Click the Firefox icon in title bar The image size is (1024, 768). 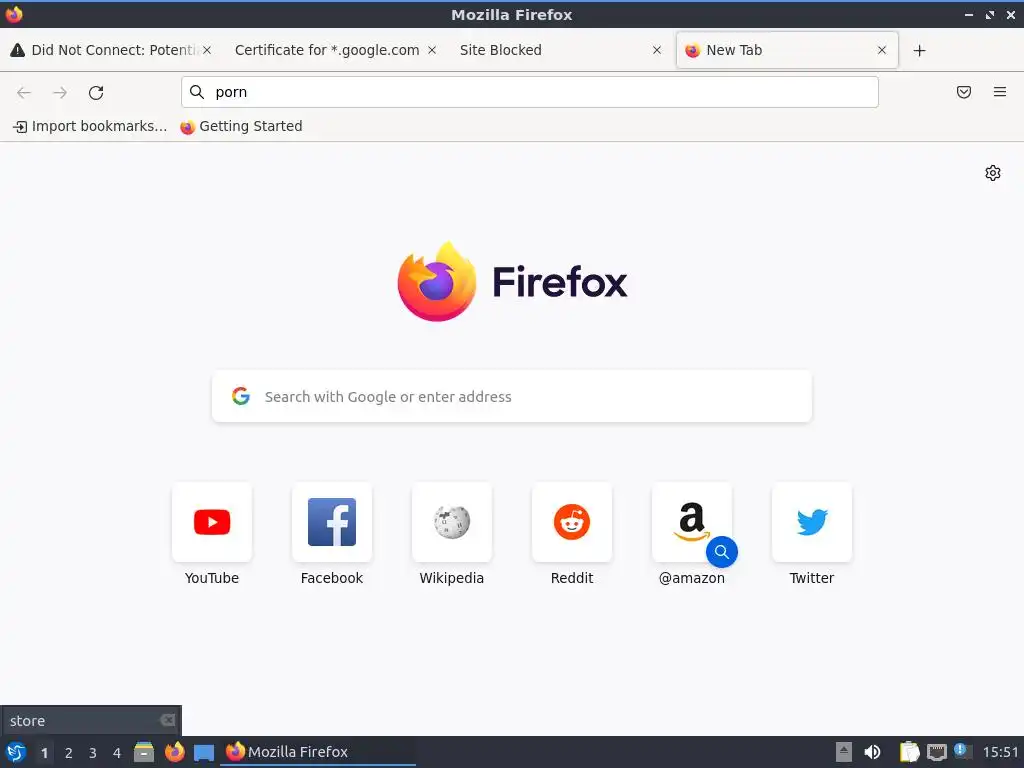(x=14, y=14)
